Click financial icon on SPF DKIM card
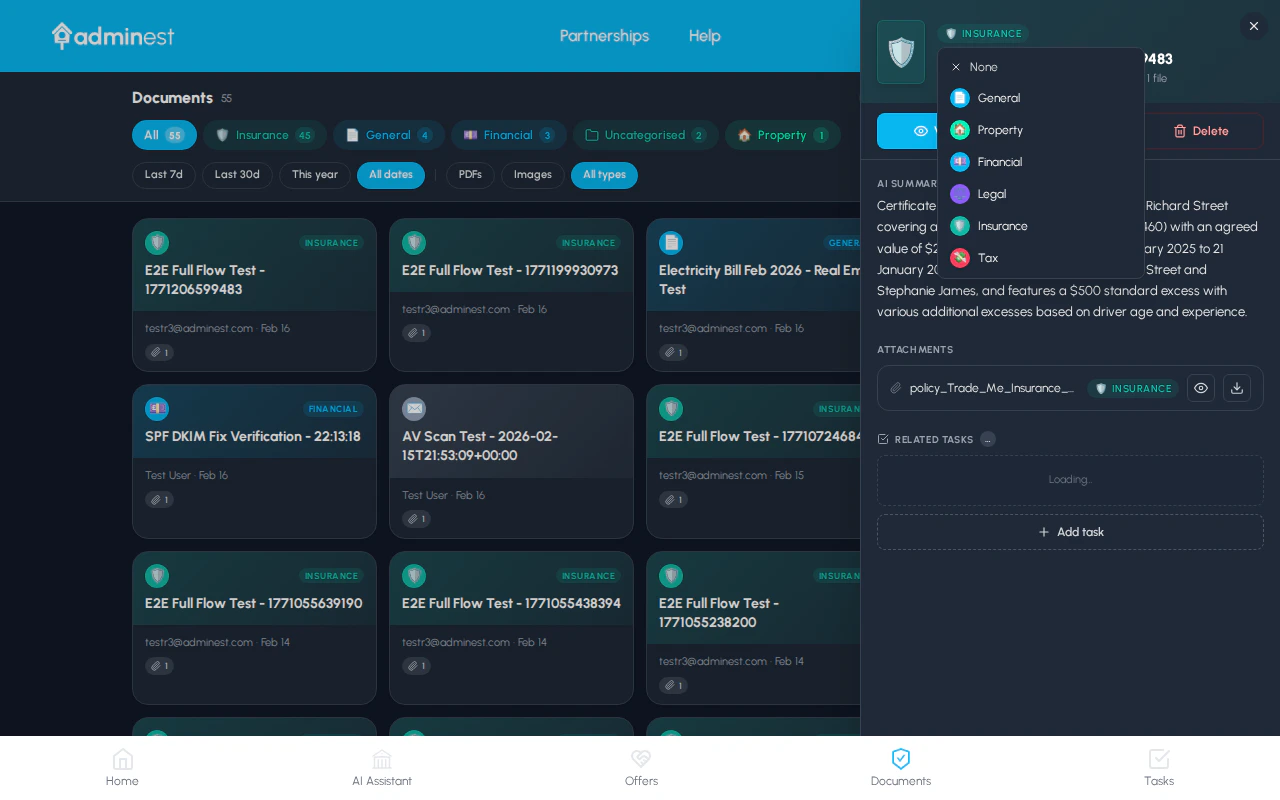 tap(157, 409)
